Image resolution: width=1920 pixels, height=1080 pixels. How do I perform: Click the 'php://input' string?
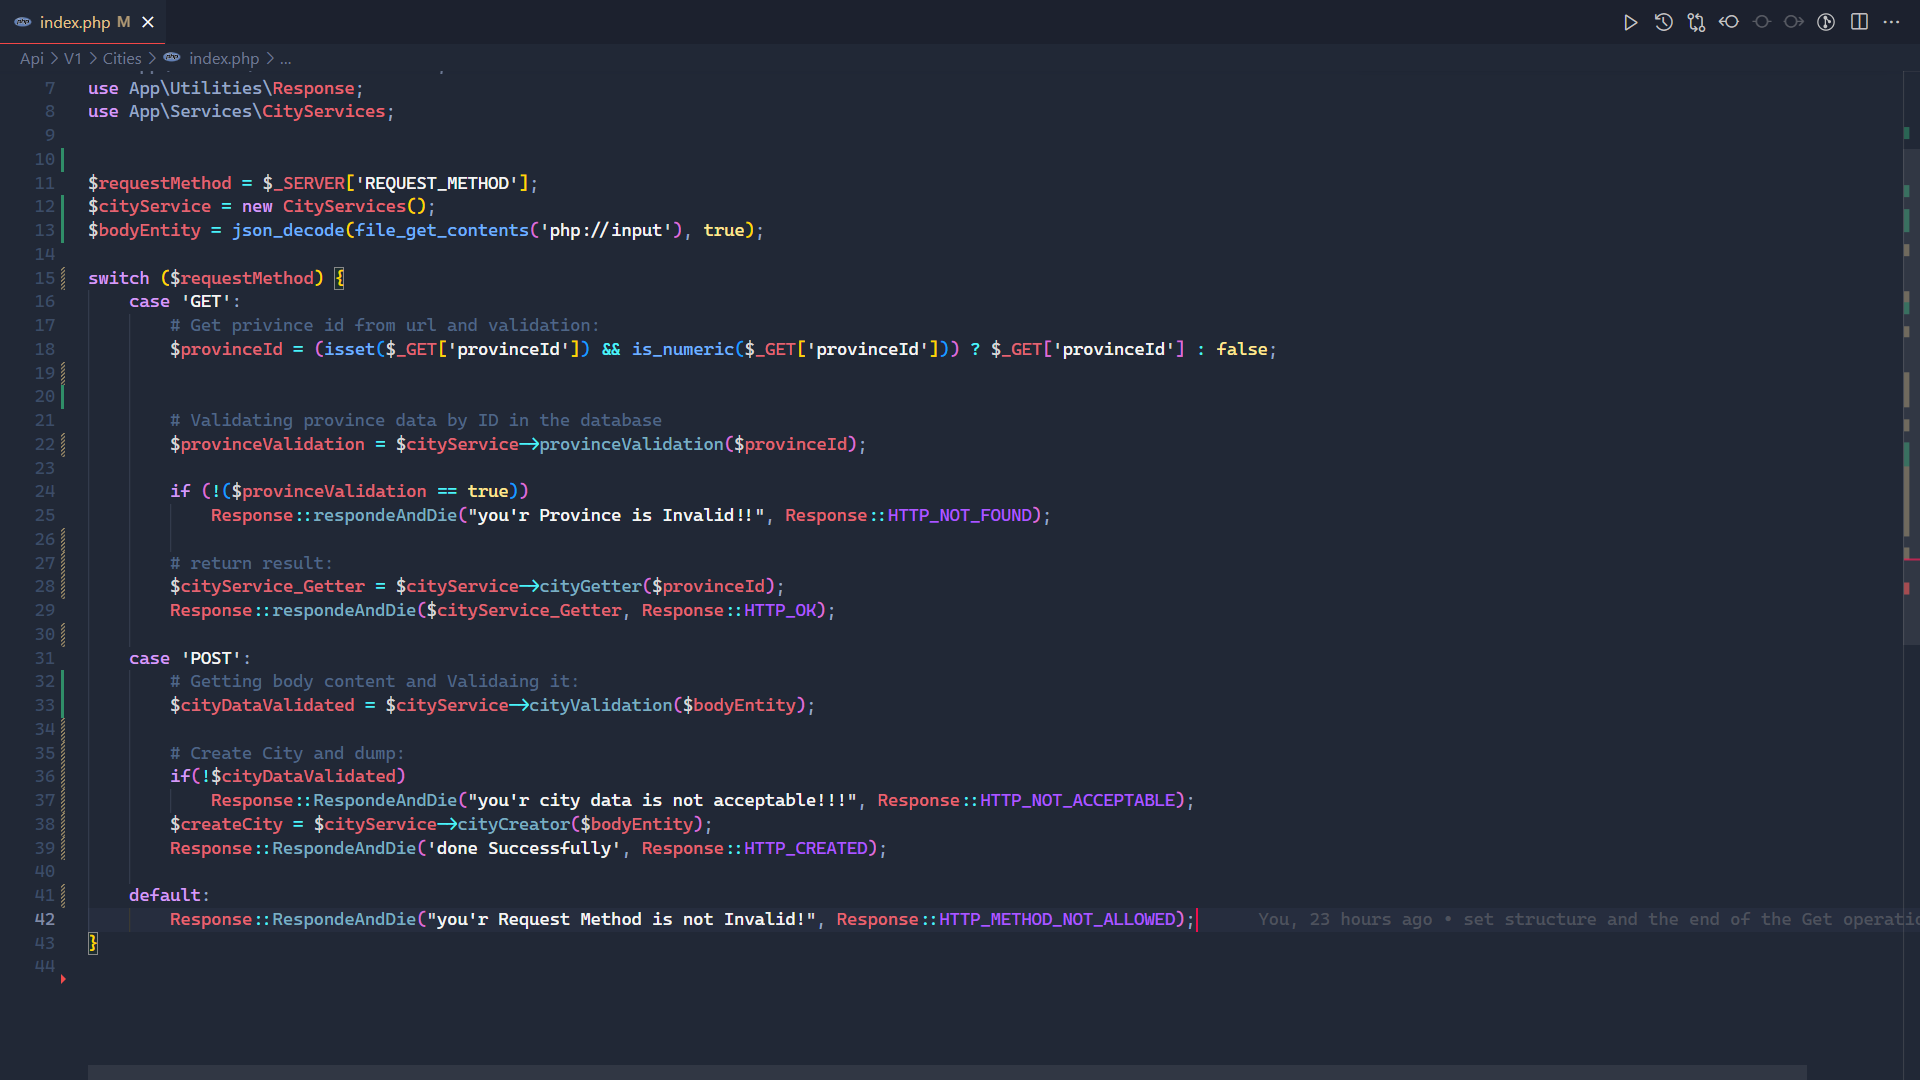[x=611, y=231]
